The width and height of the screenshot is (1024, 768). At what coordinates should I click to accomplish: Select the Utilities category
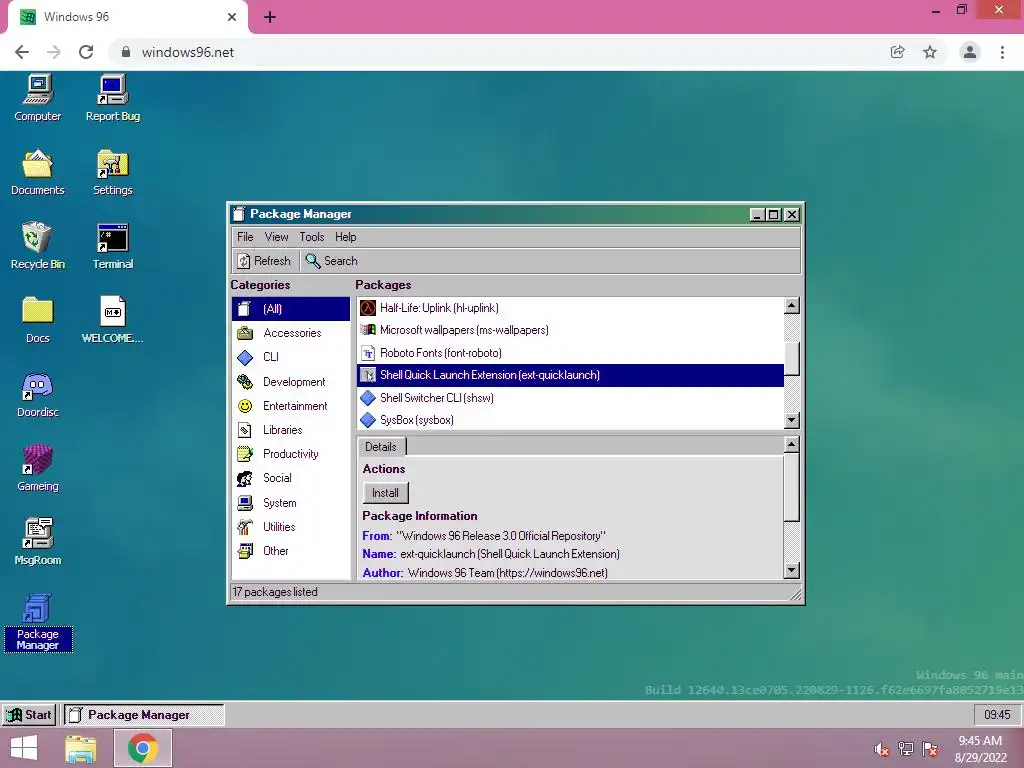291,527
